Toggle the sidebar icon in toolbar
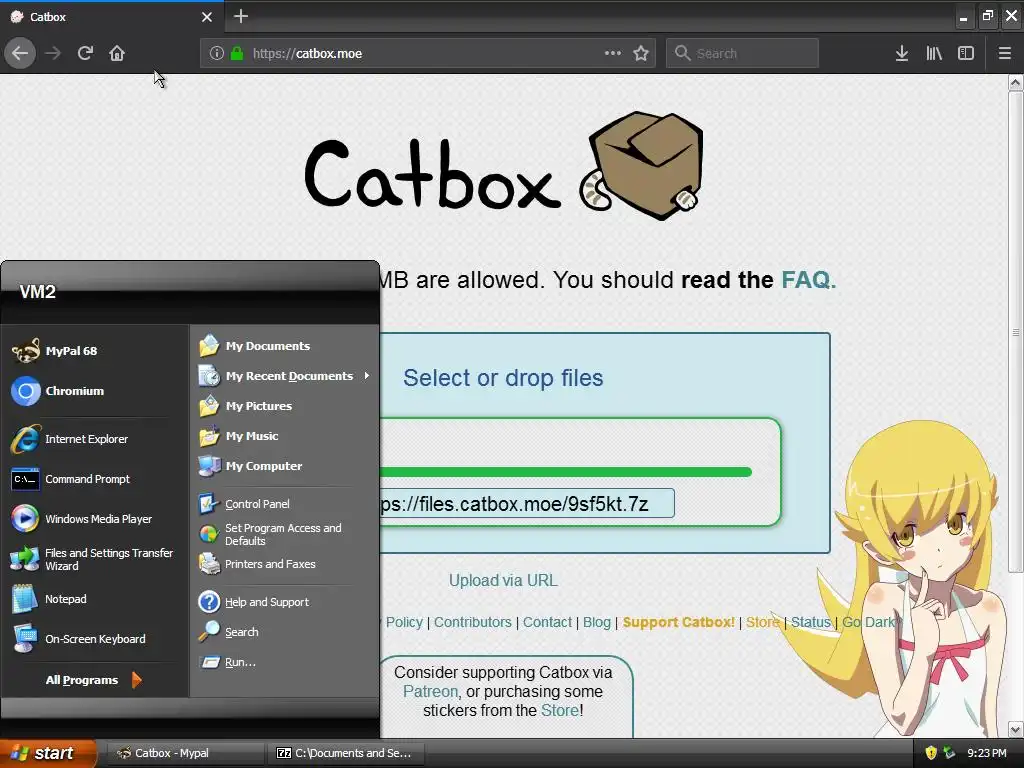Viewport: 1024px width, 768px height. pyautogui.click(x=966, y=53)
